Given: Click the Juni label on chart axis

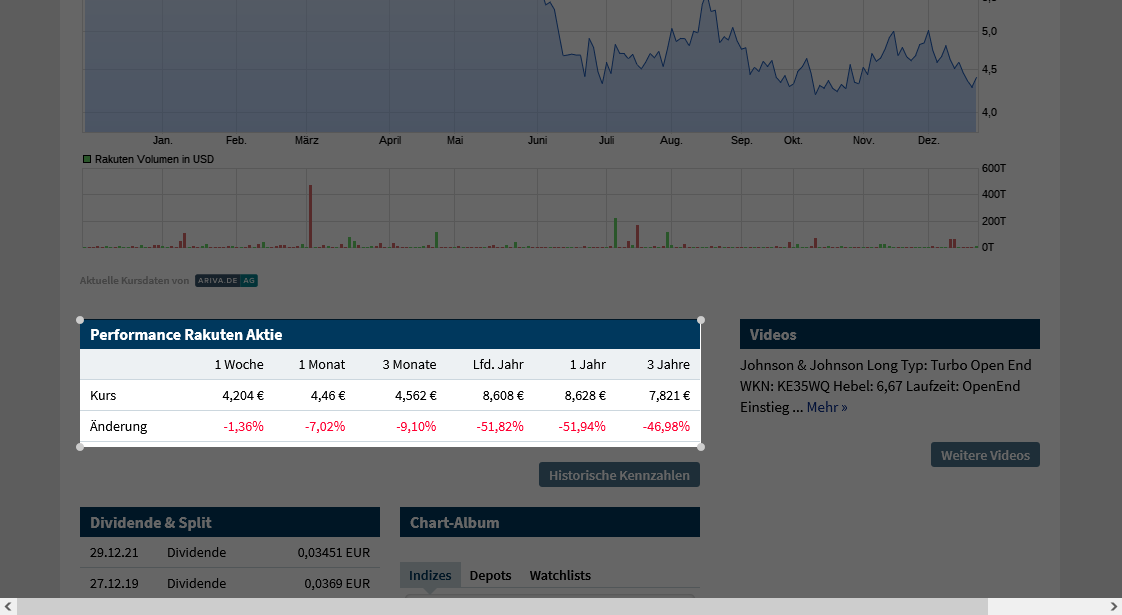Looking at the screenshot, I should tap(537, 140).
